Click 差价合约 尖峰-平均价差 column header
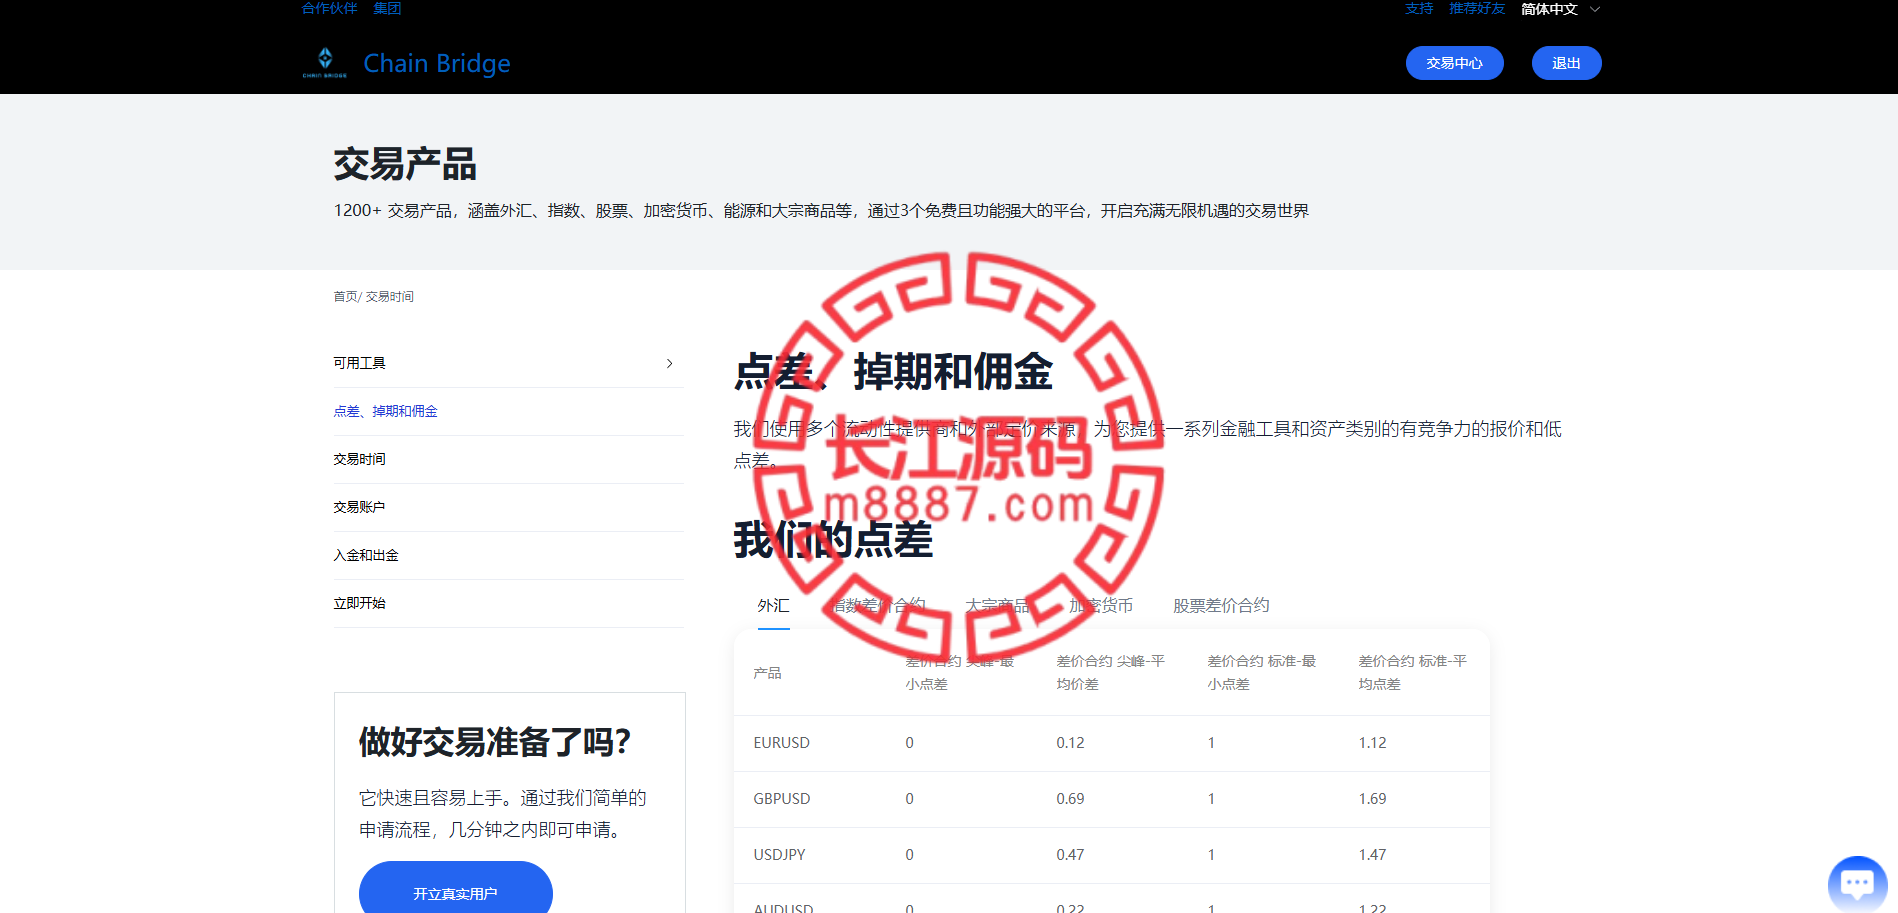Viewport: 1898px width, 913px height. [x=1110, y=673]
